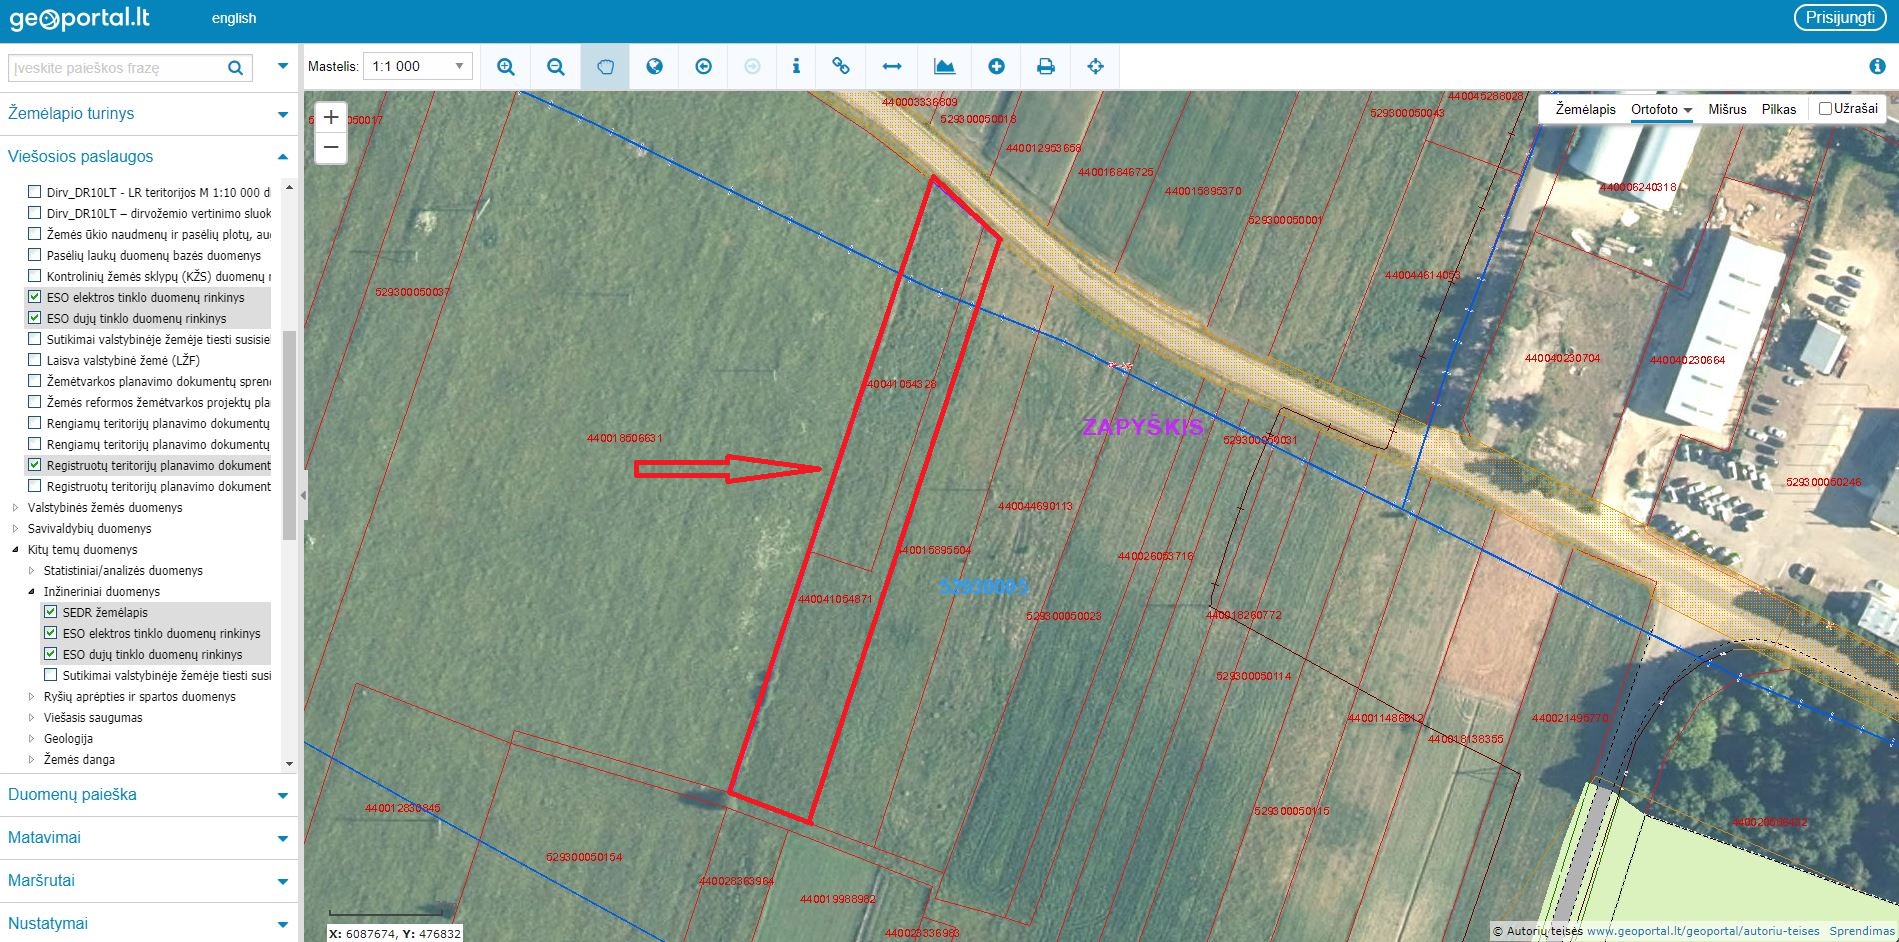Switch basemap to Žemėlapis
1899x942 pixels.
click(1585, 110)
